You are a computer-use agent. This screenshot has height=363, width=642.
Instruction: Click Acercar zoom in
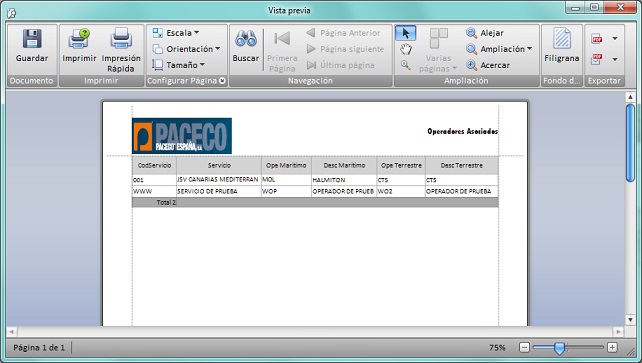click(488, 65)
